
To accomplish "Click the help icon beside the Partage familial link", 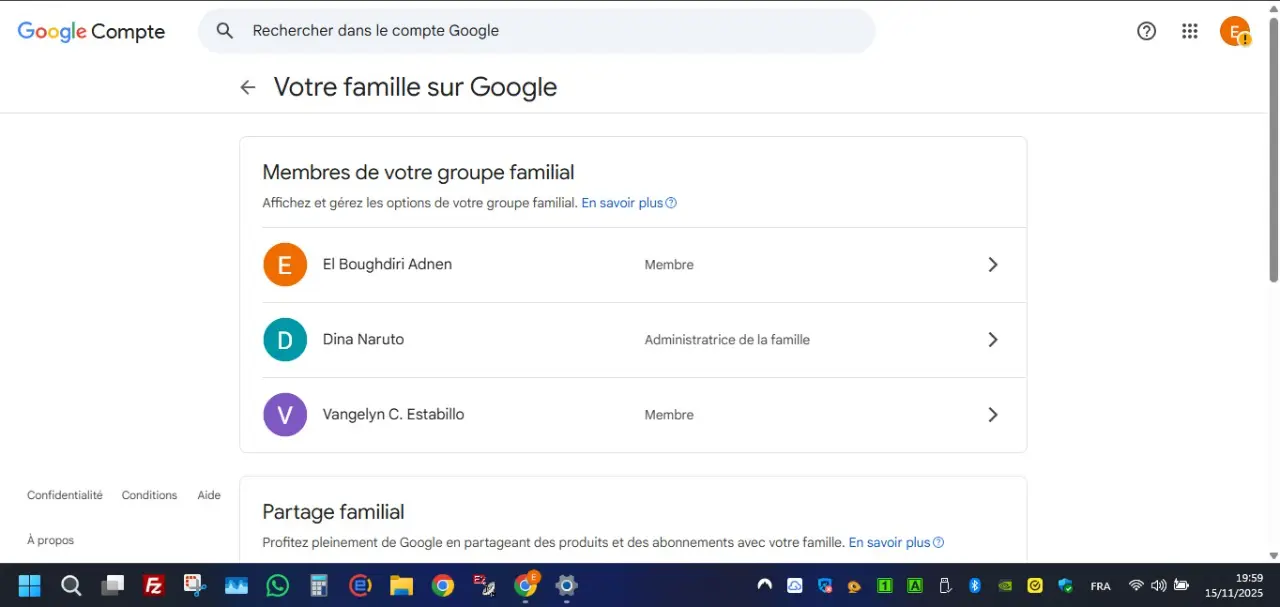I will (938, 543).
